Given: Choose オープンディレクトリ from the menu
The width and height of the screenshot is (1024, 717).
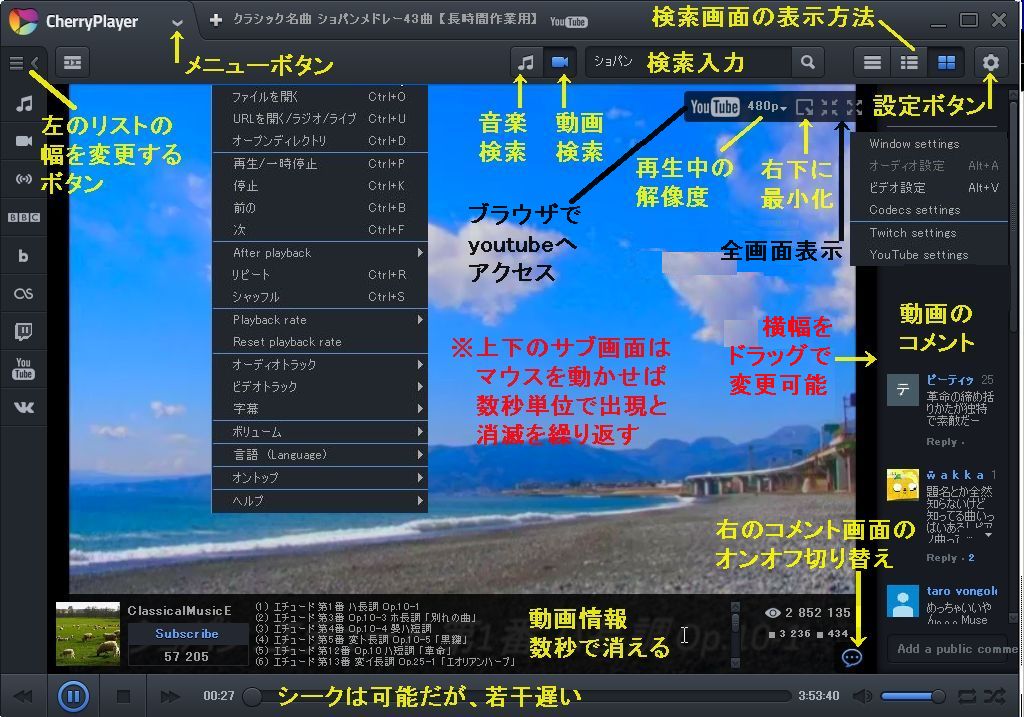Looking at the screenshot, I should point(320,140).
